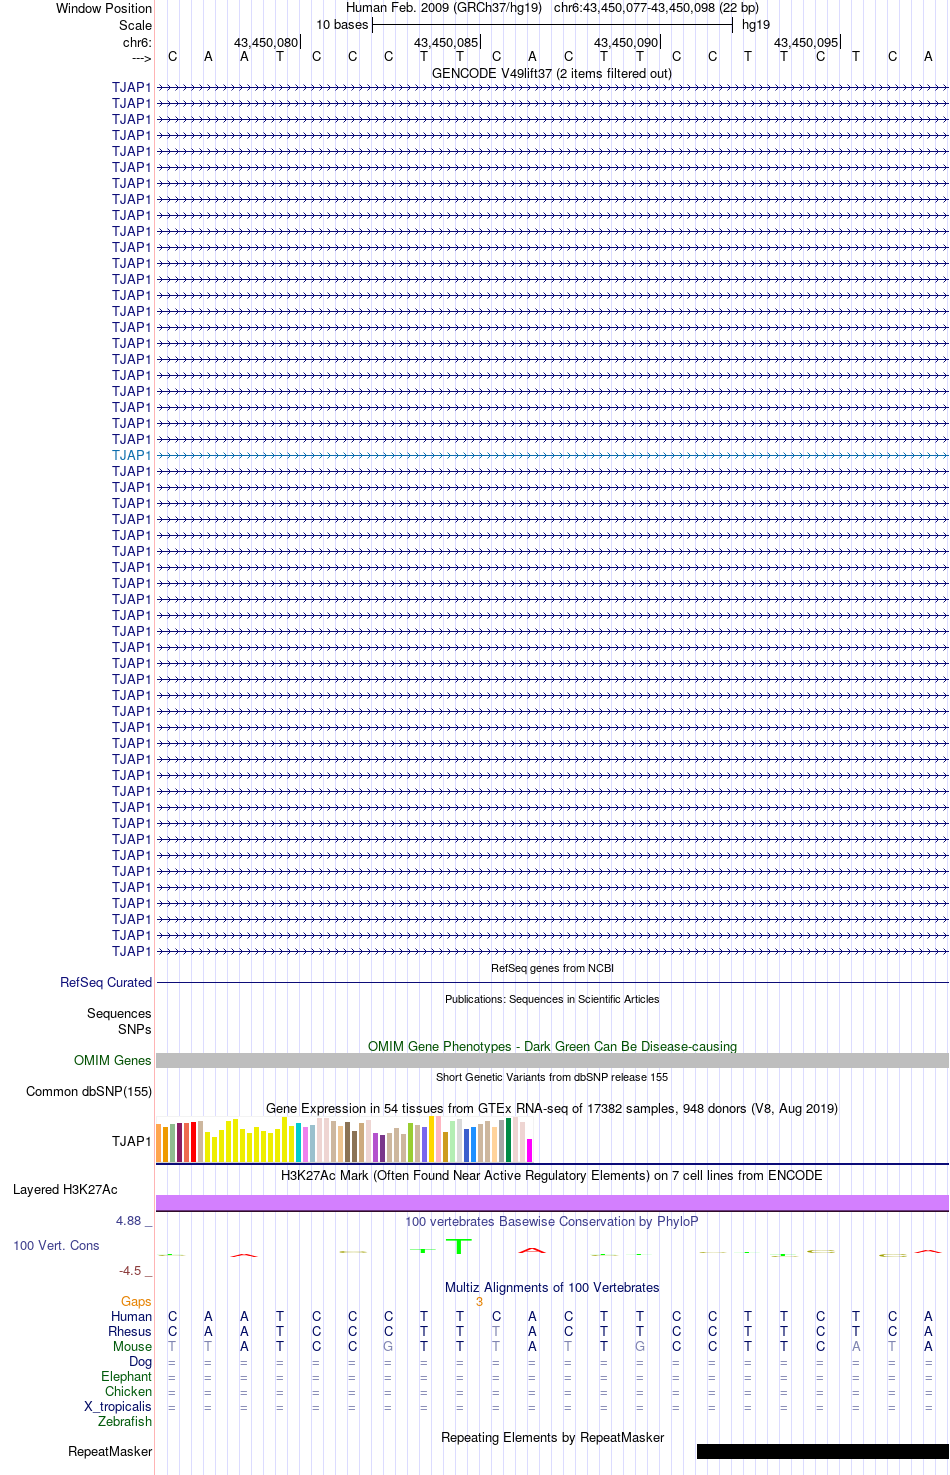This screenshot has width=950, height=1475.
Task: Click the Scale label
Action: coord(135,25)
